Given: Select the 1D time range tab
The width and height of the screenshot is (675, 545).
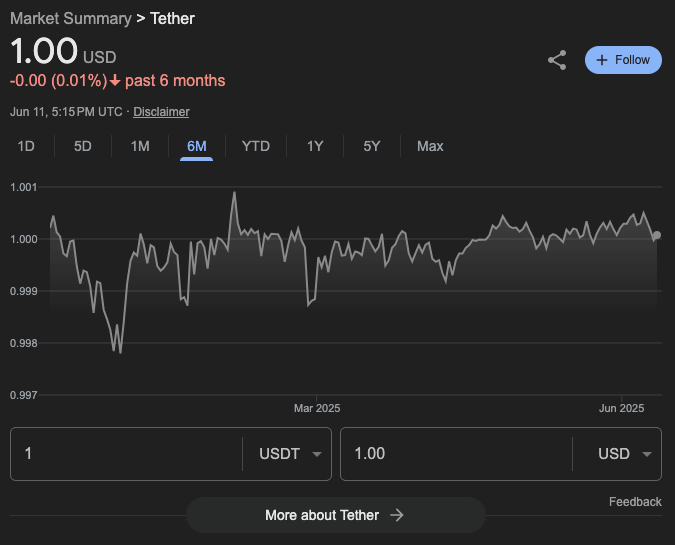Looking at the screenshot, I should click(x=26, y=146).
